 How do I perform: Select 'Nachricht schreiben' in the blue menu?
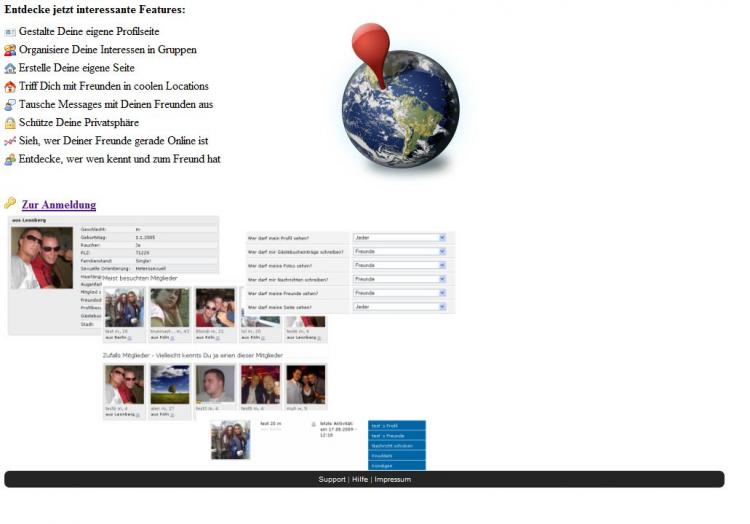(x=397, y=446)
